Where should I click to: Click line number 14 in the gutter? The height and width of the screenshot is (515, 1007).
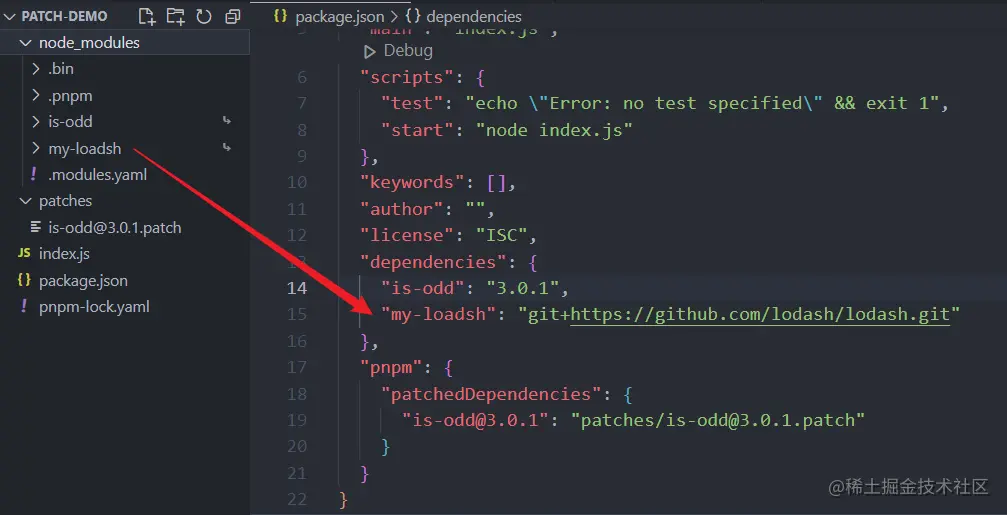(297, 288)
